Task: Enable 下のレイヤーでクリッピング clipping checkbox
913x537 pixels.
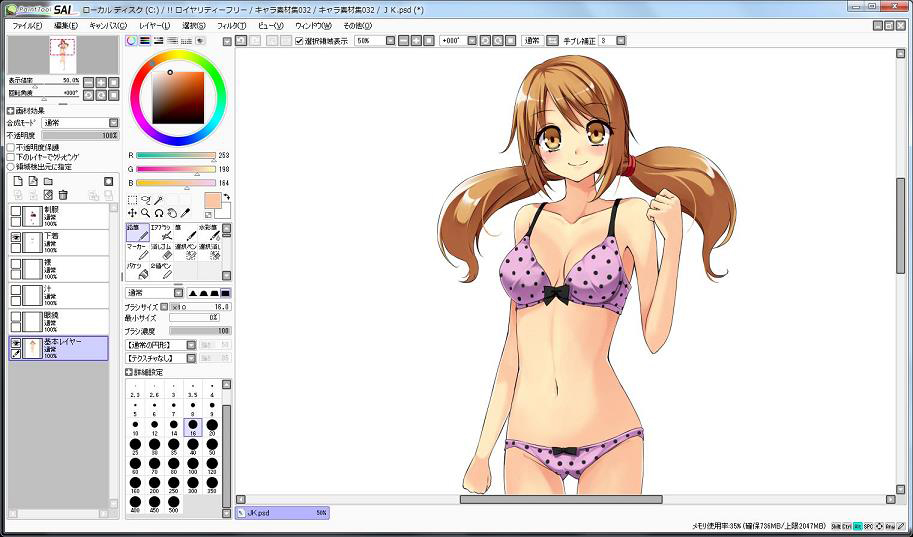Action: click(x=11, y=157)
